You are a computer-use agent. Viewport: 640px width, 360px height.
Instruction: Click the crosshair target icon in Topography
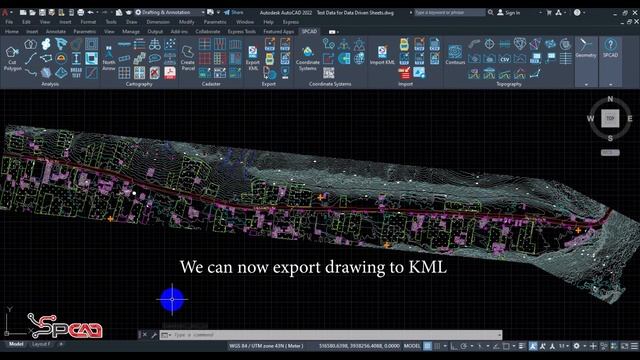tap(489, 44)
